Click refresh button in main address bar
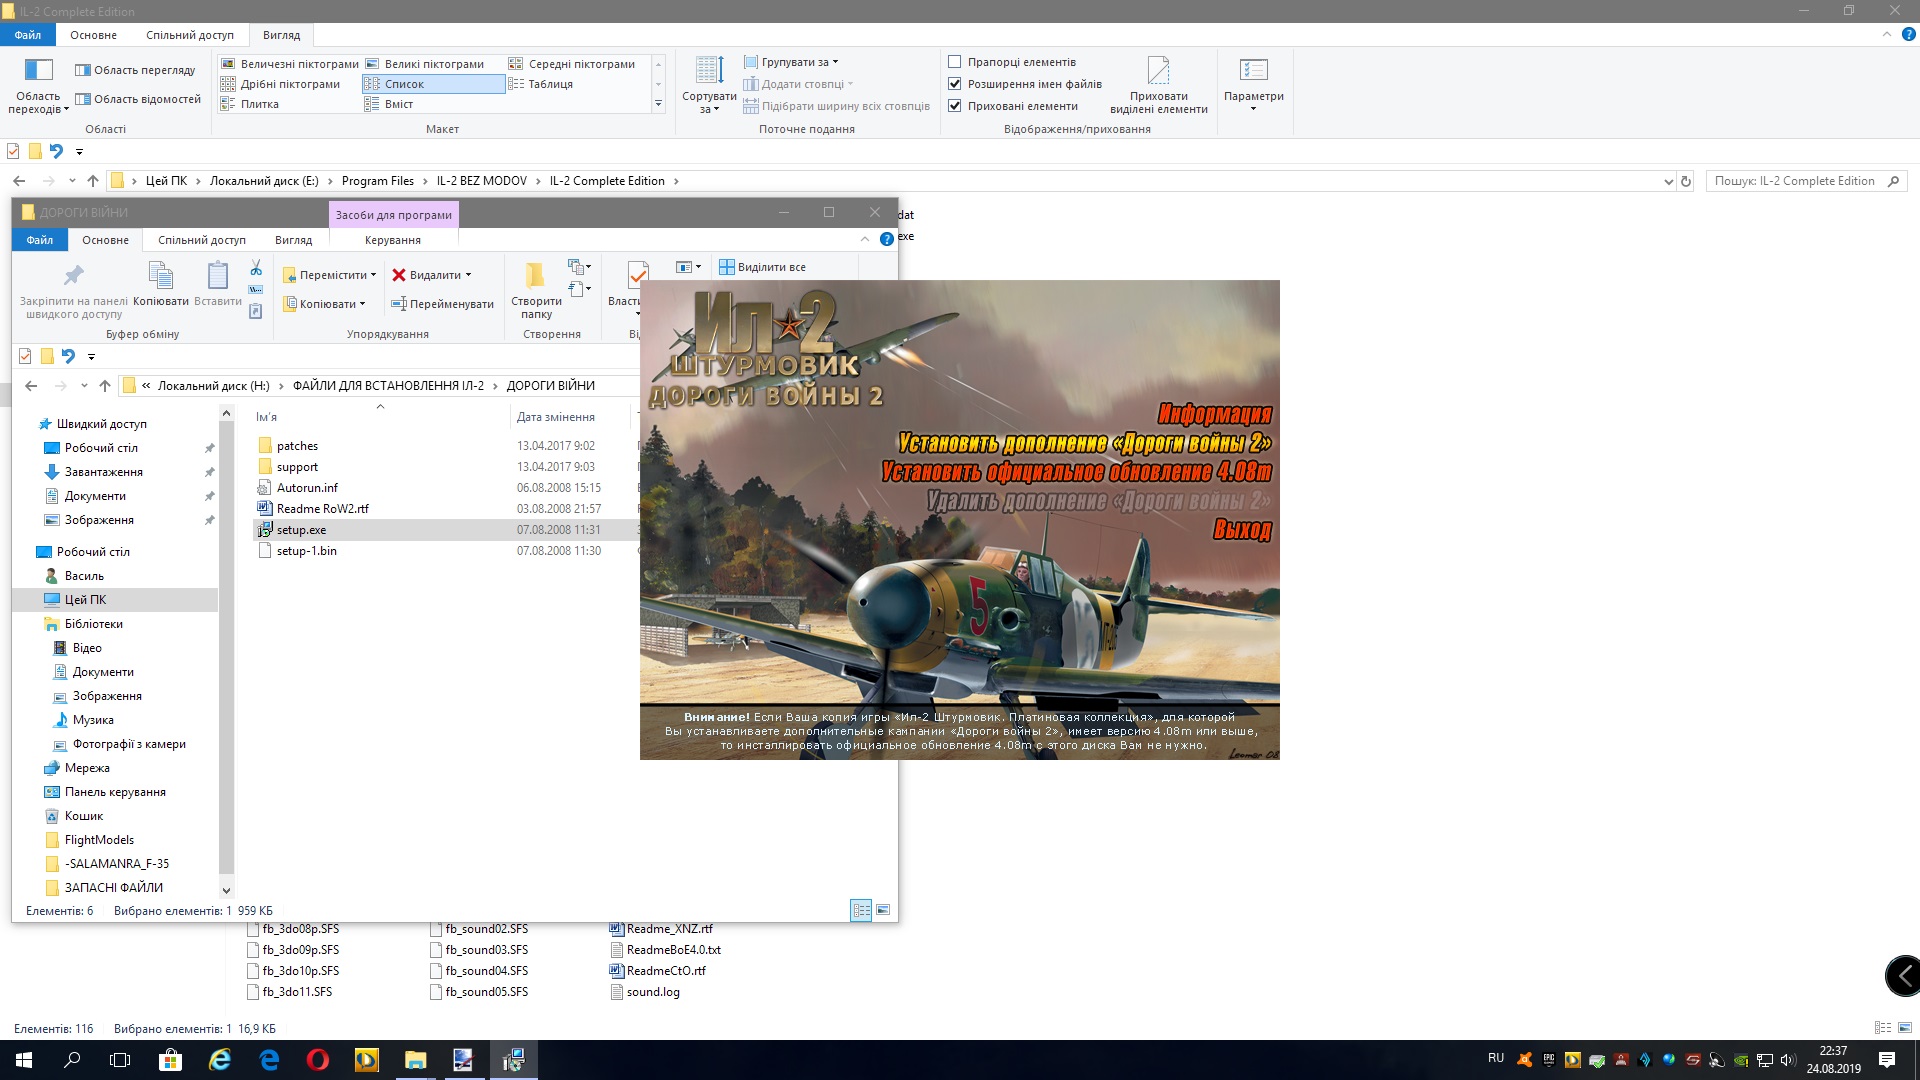Image resolution: width=1920 pixels, height=1080 pixels. (x=1686, y=181)
